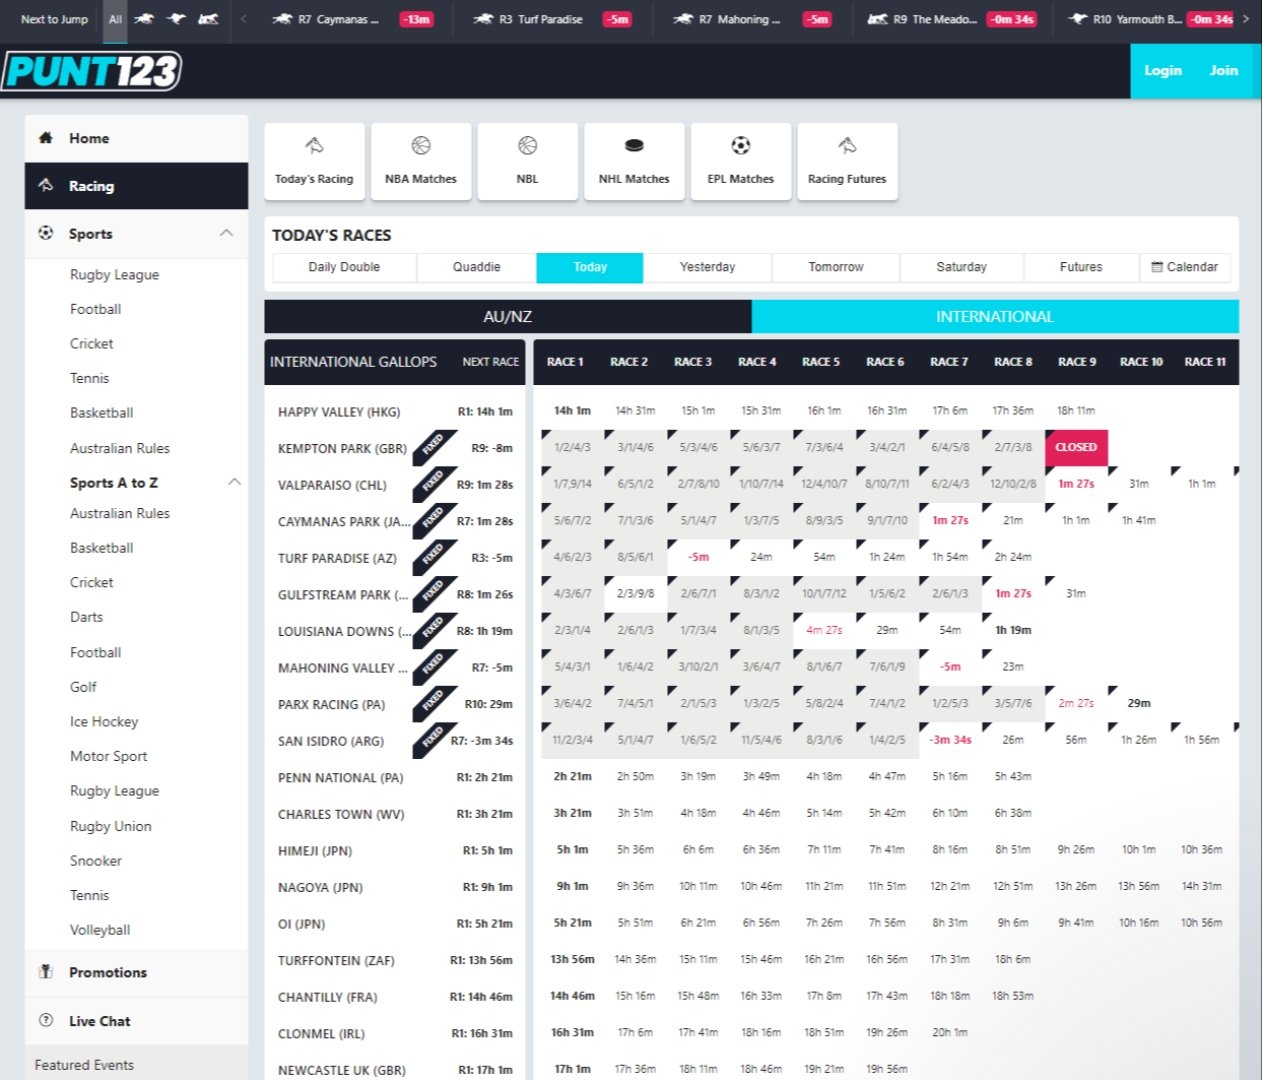
Task: Open Himeji Race 1 showing 5h 1m
Action: pyautogui.click(x=572, y=849)
